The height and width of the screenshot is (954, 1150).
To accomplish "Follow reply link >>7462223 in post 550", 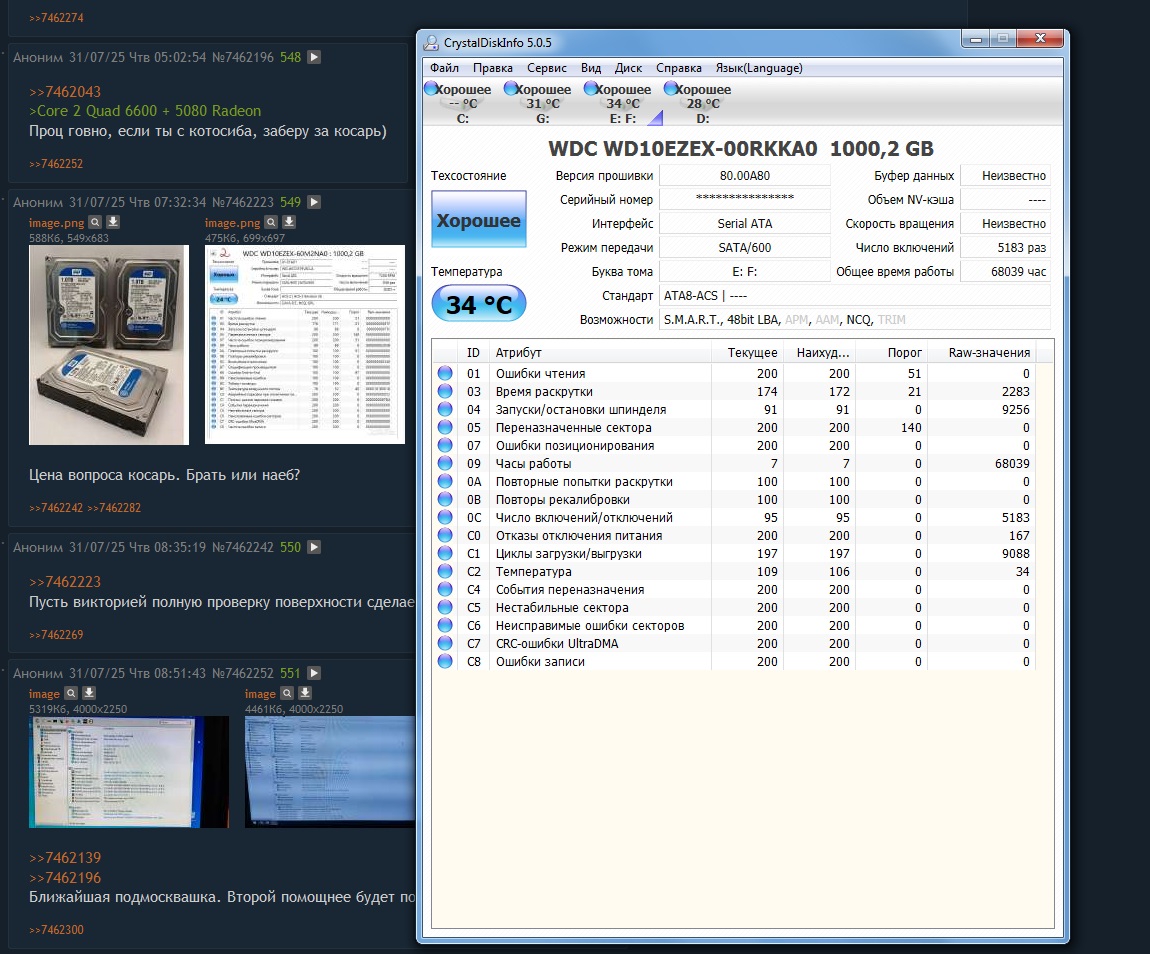I will click(65, 581).
